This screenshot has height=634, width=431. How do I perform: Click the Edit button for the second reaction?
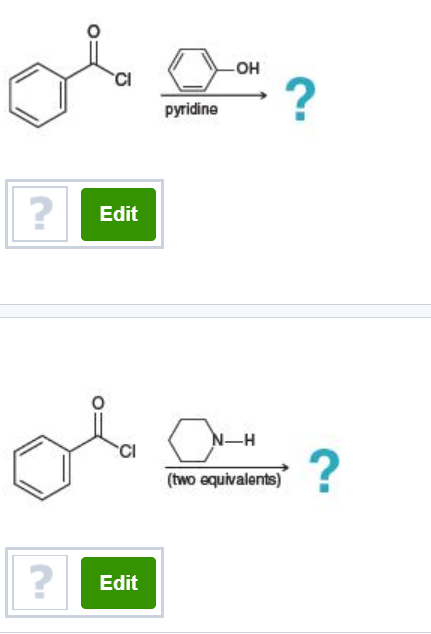coord(118,583)
